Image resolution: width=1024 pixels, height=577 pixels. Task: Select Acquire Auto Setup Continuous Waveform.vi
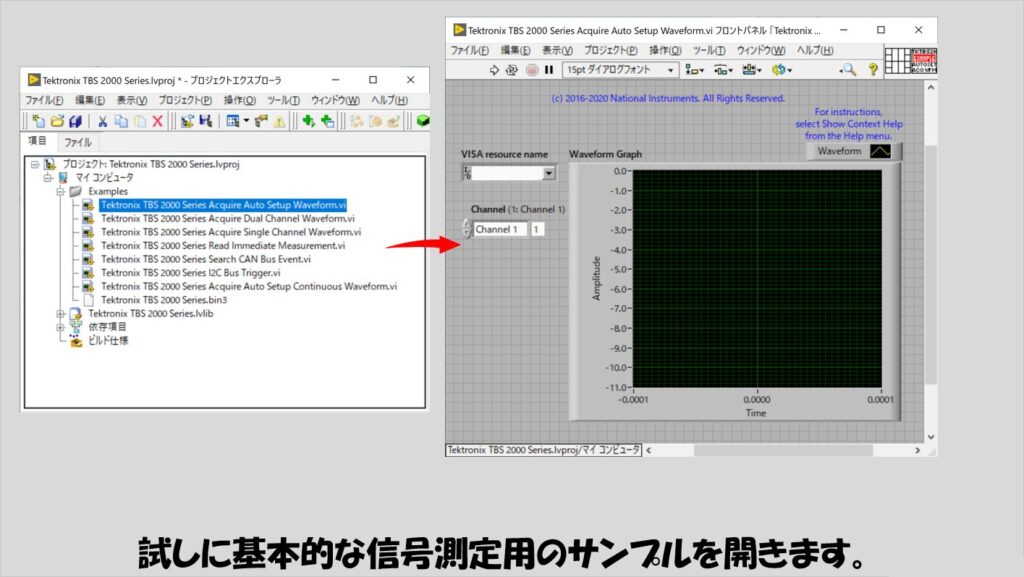point(249,287)
